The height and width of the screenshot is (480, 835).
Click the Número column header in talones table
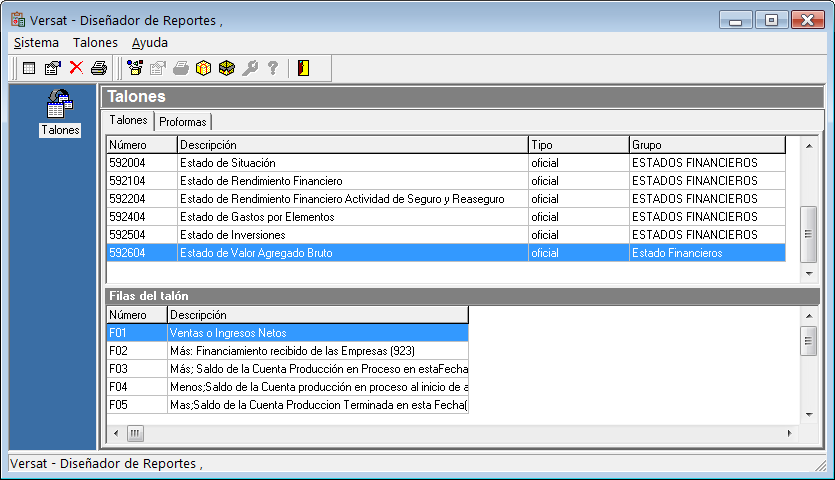click(x=142, y=145)
